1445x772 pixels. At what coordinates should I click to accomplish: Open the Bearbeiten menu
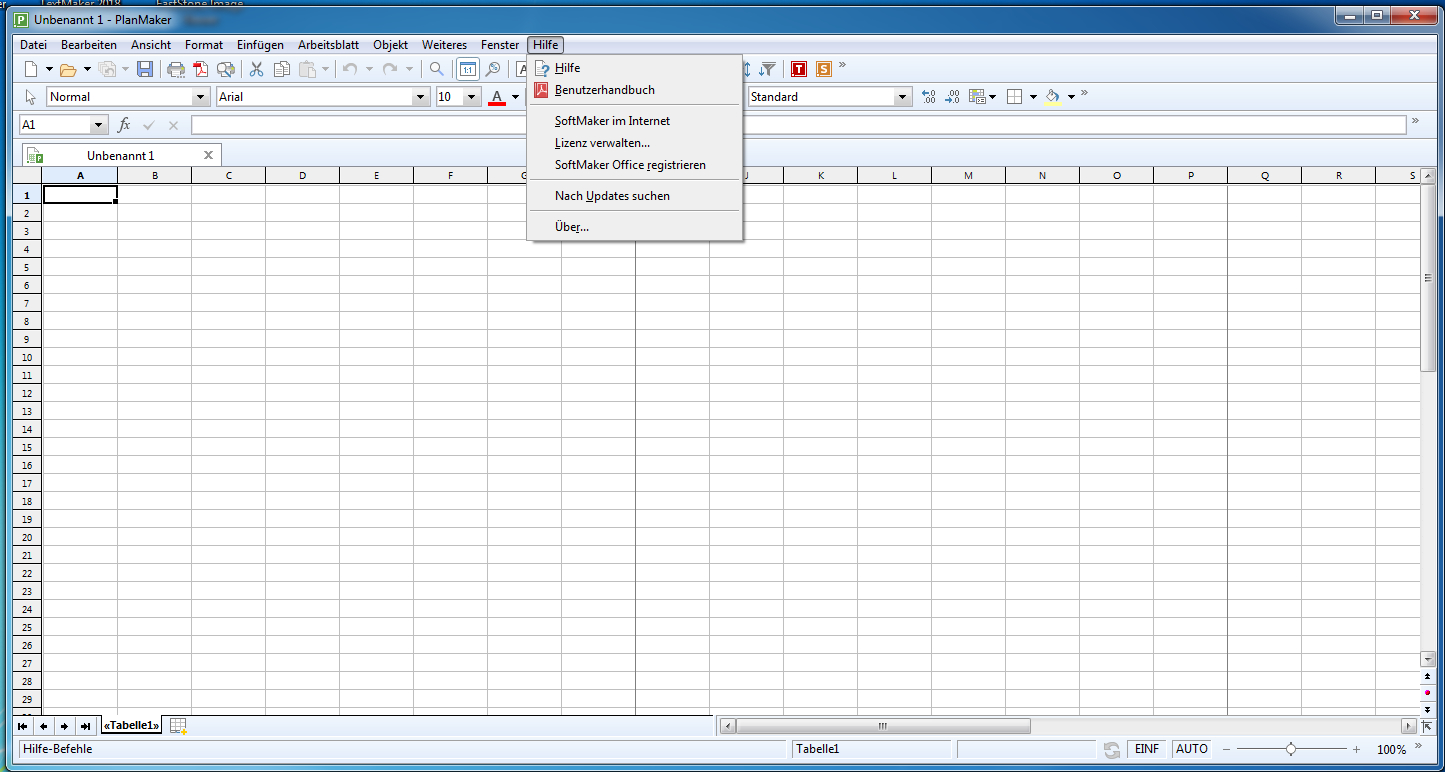(x=89, y=45)
